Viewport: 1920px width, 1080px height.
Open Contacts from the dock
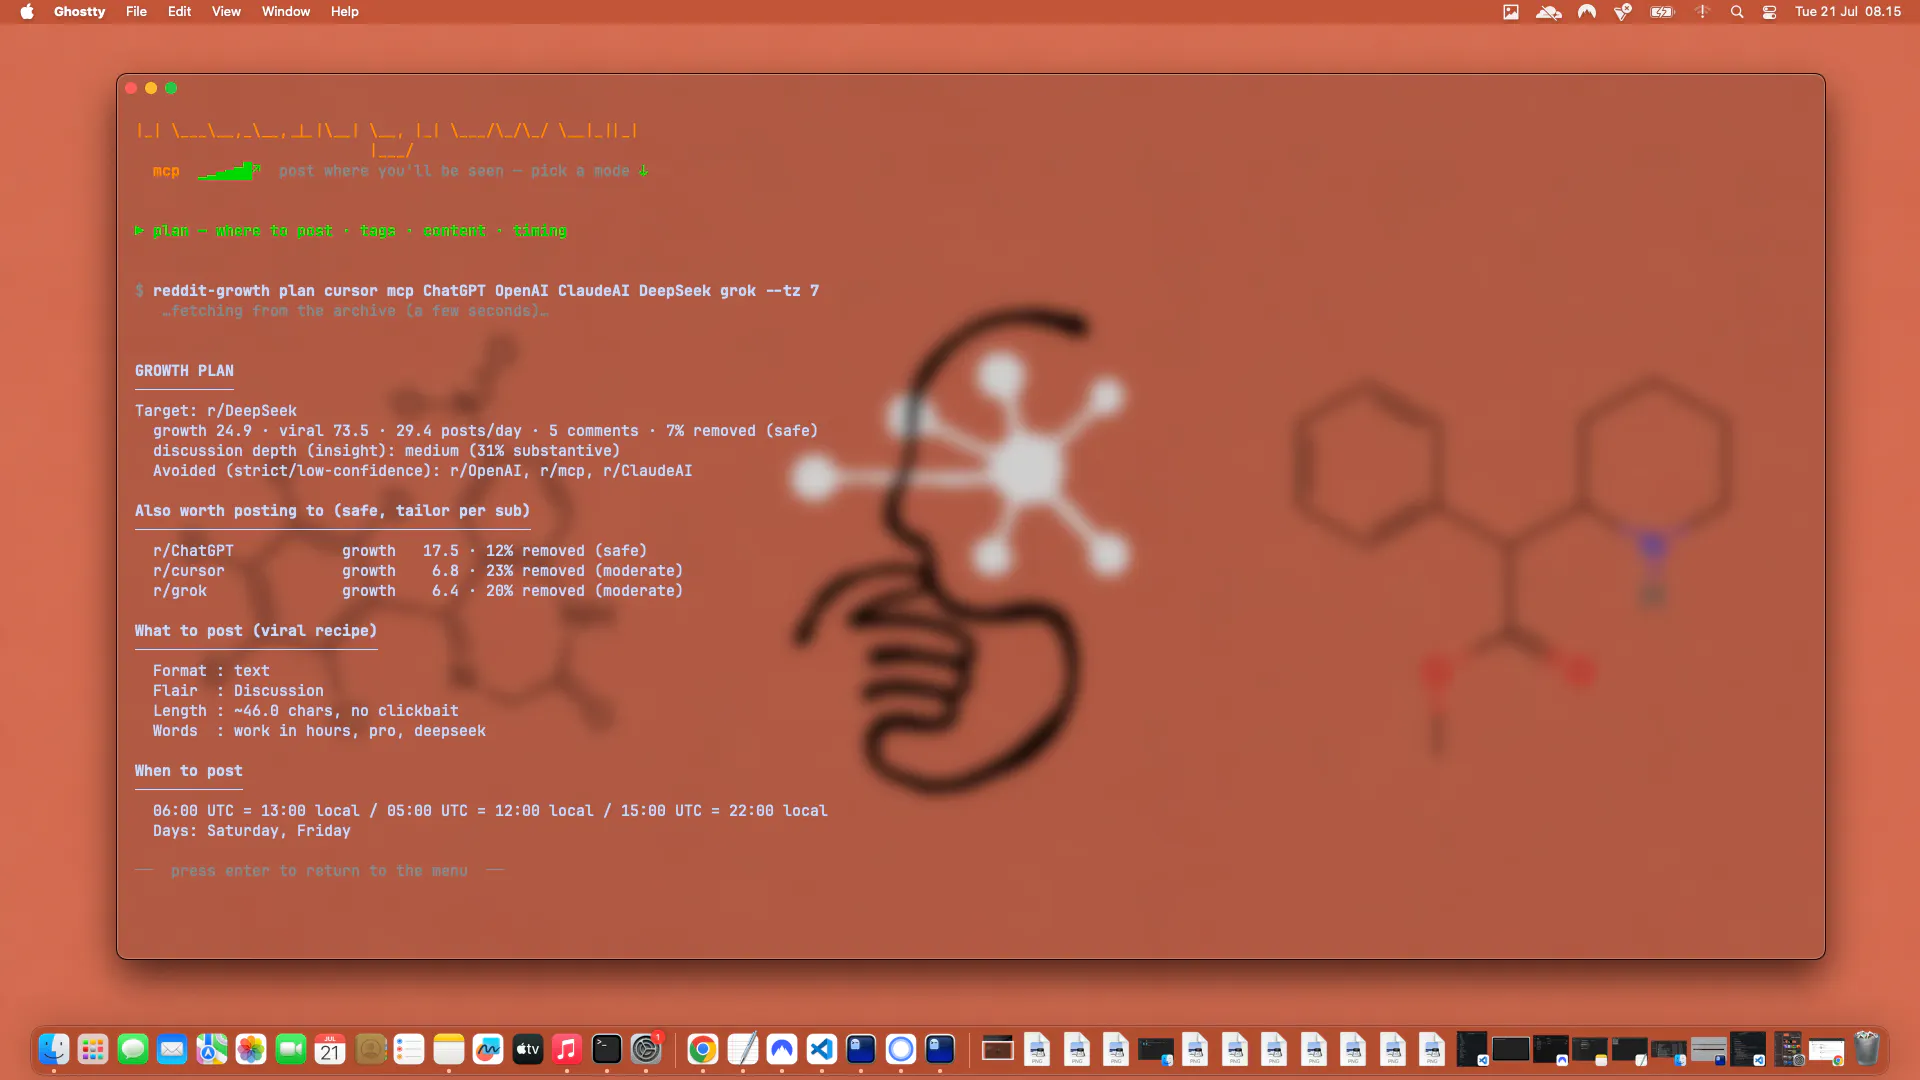tap(370, 1049)
